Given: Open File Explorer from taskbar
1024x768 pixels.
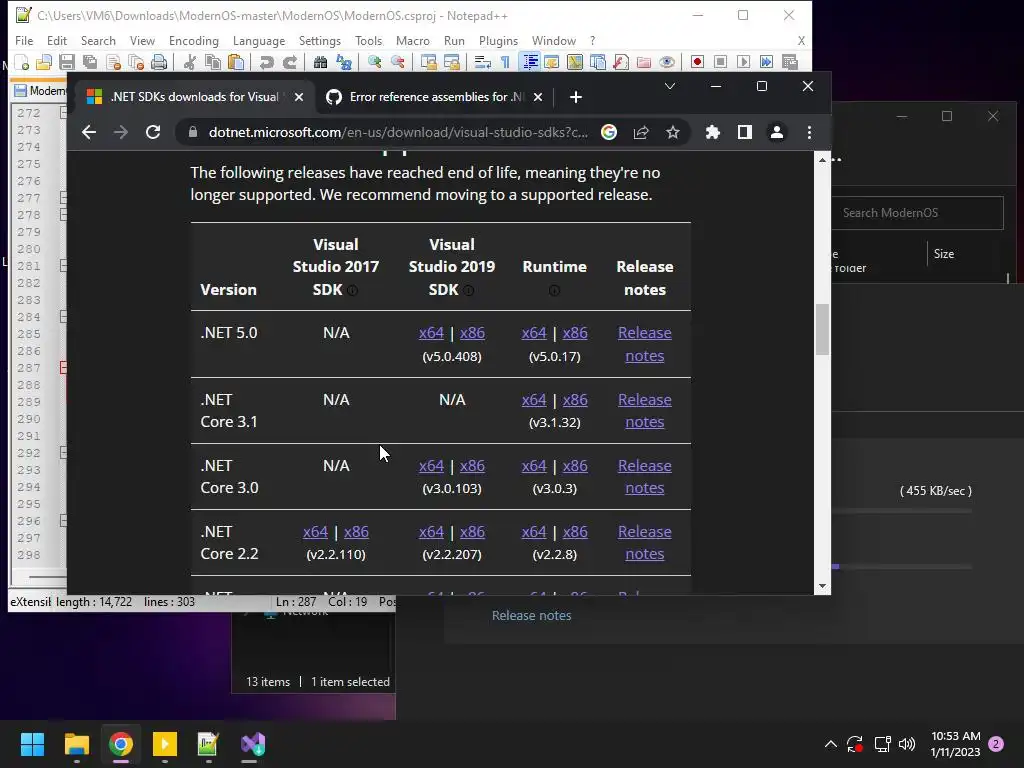Looking at the screenshot, I should (76, 744).
